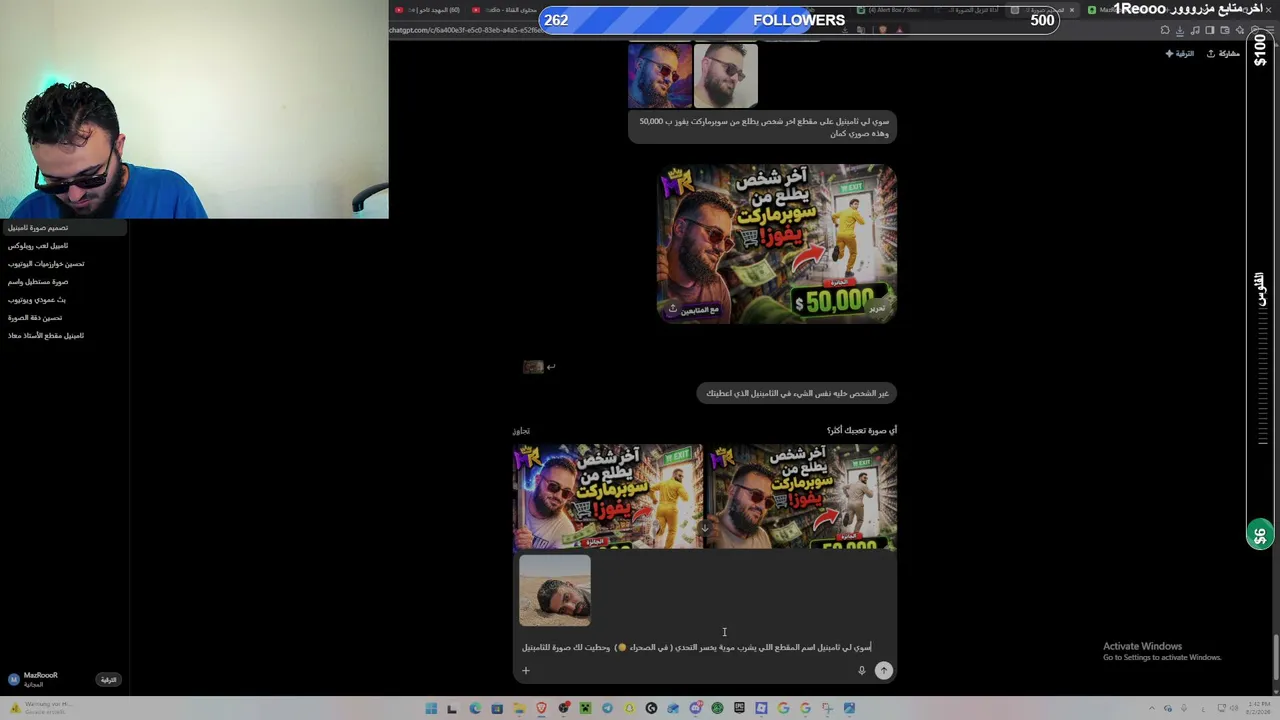The width and height of the screenshot is (1280, 720).
Task: Open the second uploaded portrait photo with grey background
Action: click(x=726, y=75)
